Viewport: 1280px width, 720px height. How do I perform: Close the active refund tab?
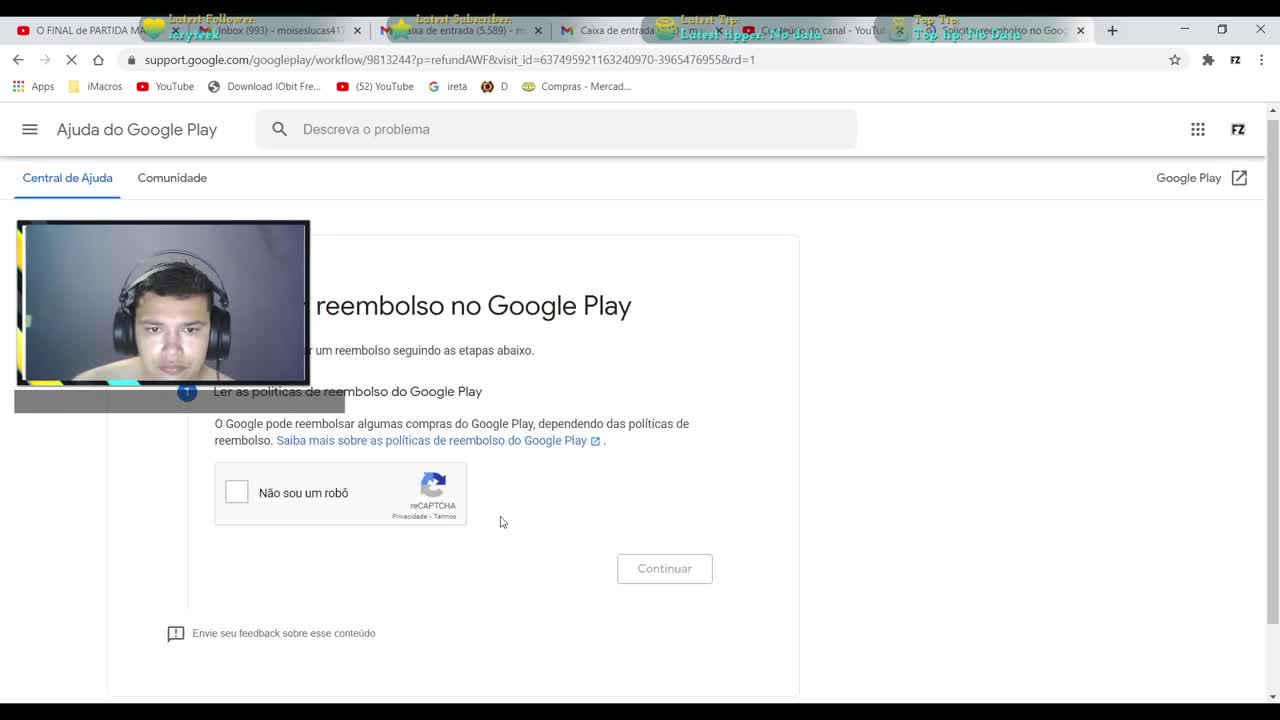pyautogui.click(x=1080, y=31)
